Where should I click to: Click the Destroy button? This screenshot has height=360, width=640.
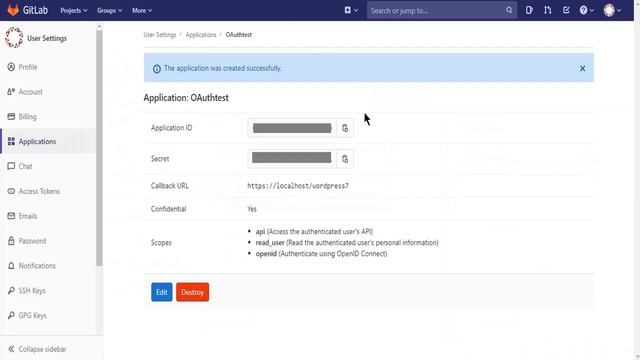click(192, 292)
